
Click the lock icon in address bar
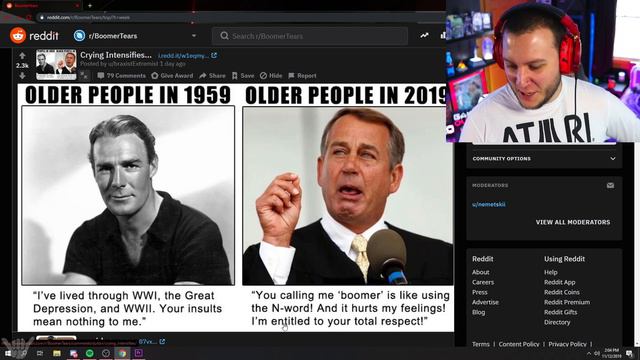pyautogui.click(x=42, y=18)
